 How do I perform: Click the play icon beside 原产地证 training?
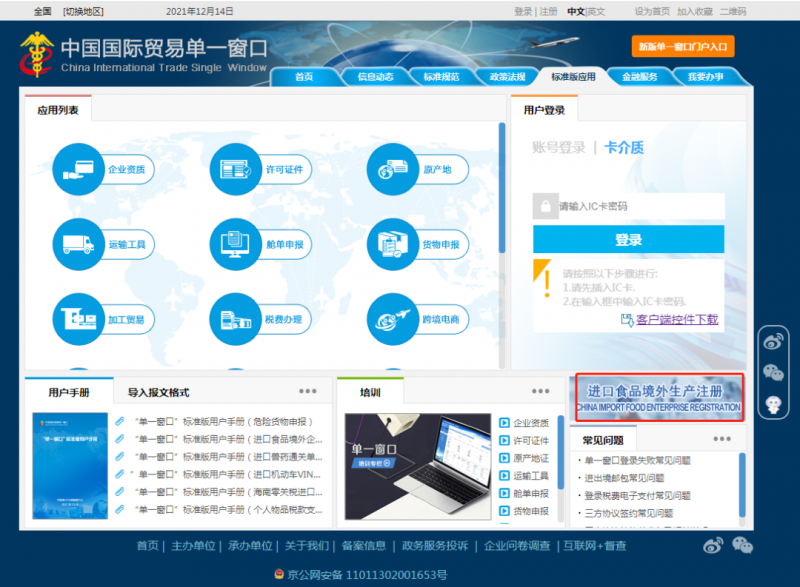[x=504, y=458]
